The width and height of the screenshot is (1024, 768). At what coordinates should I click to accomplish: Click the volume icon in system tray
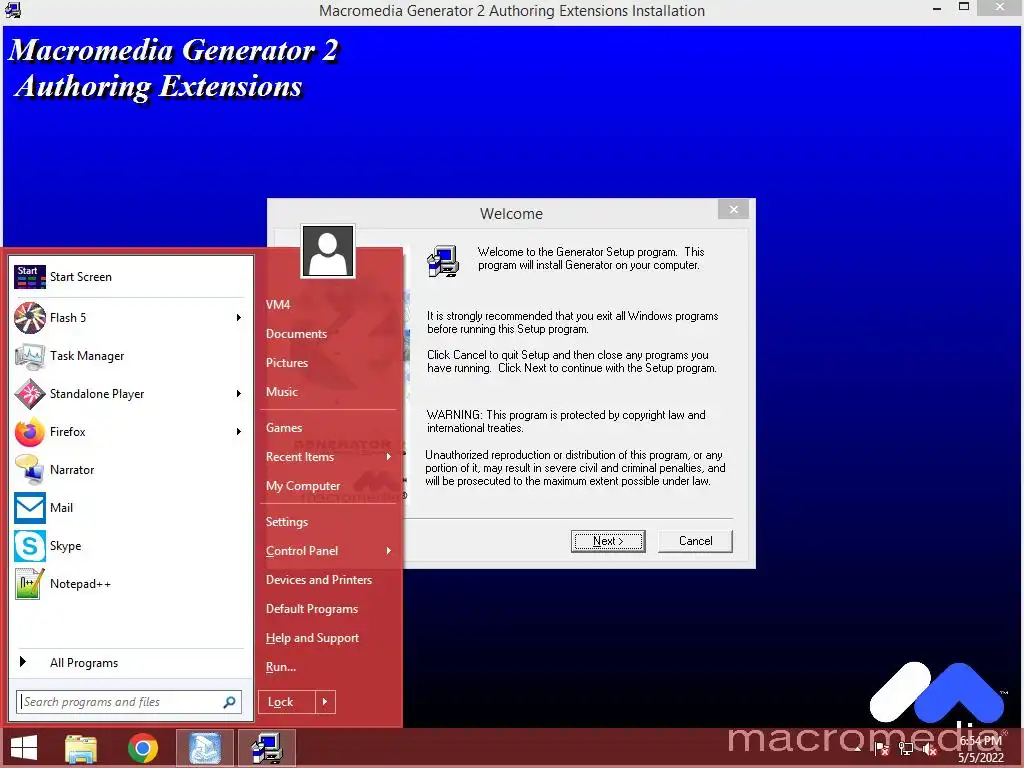coord(929,748)
